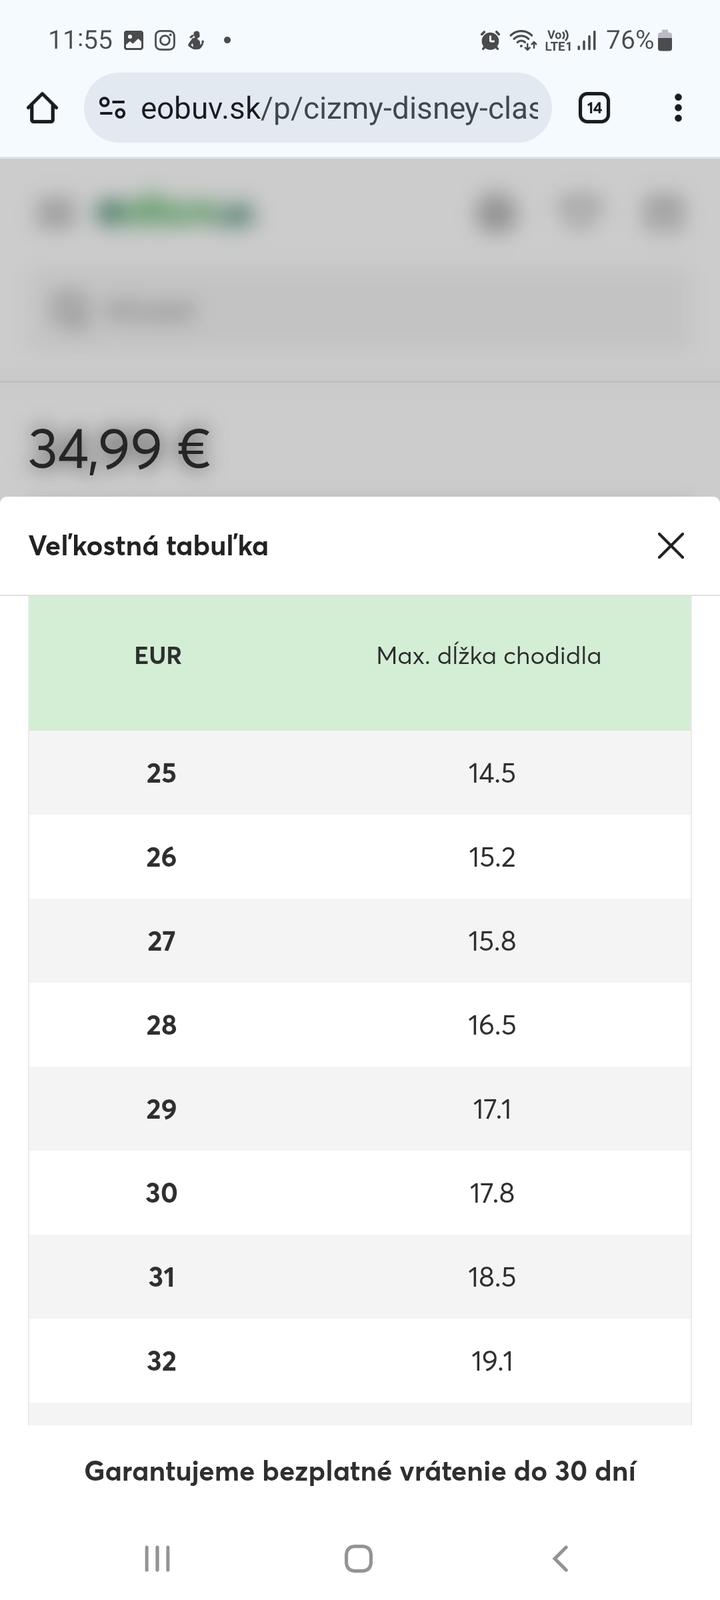
Task: Tap the 34,99 € price behind dialog
Action: [x=119, y=448]
